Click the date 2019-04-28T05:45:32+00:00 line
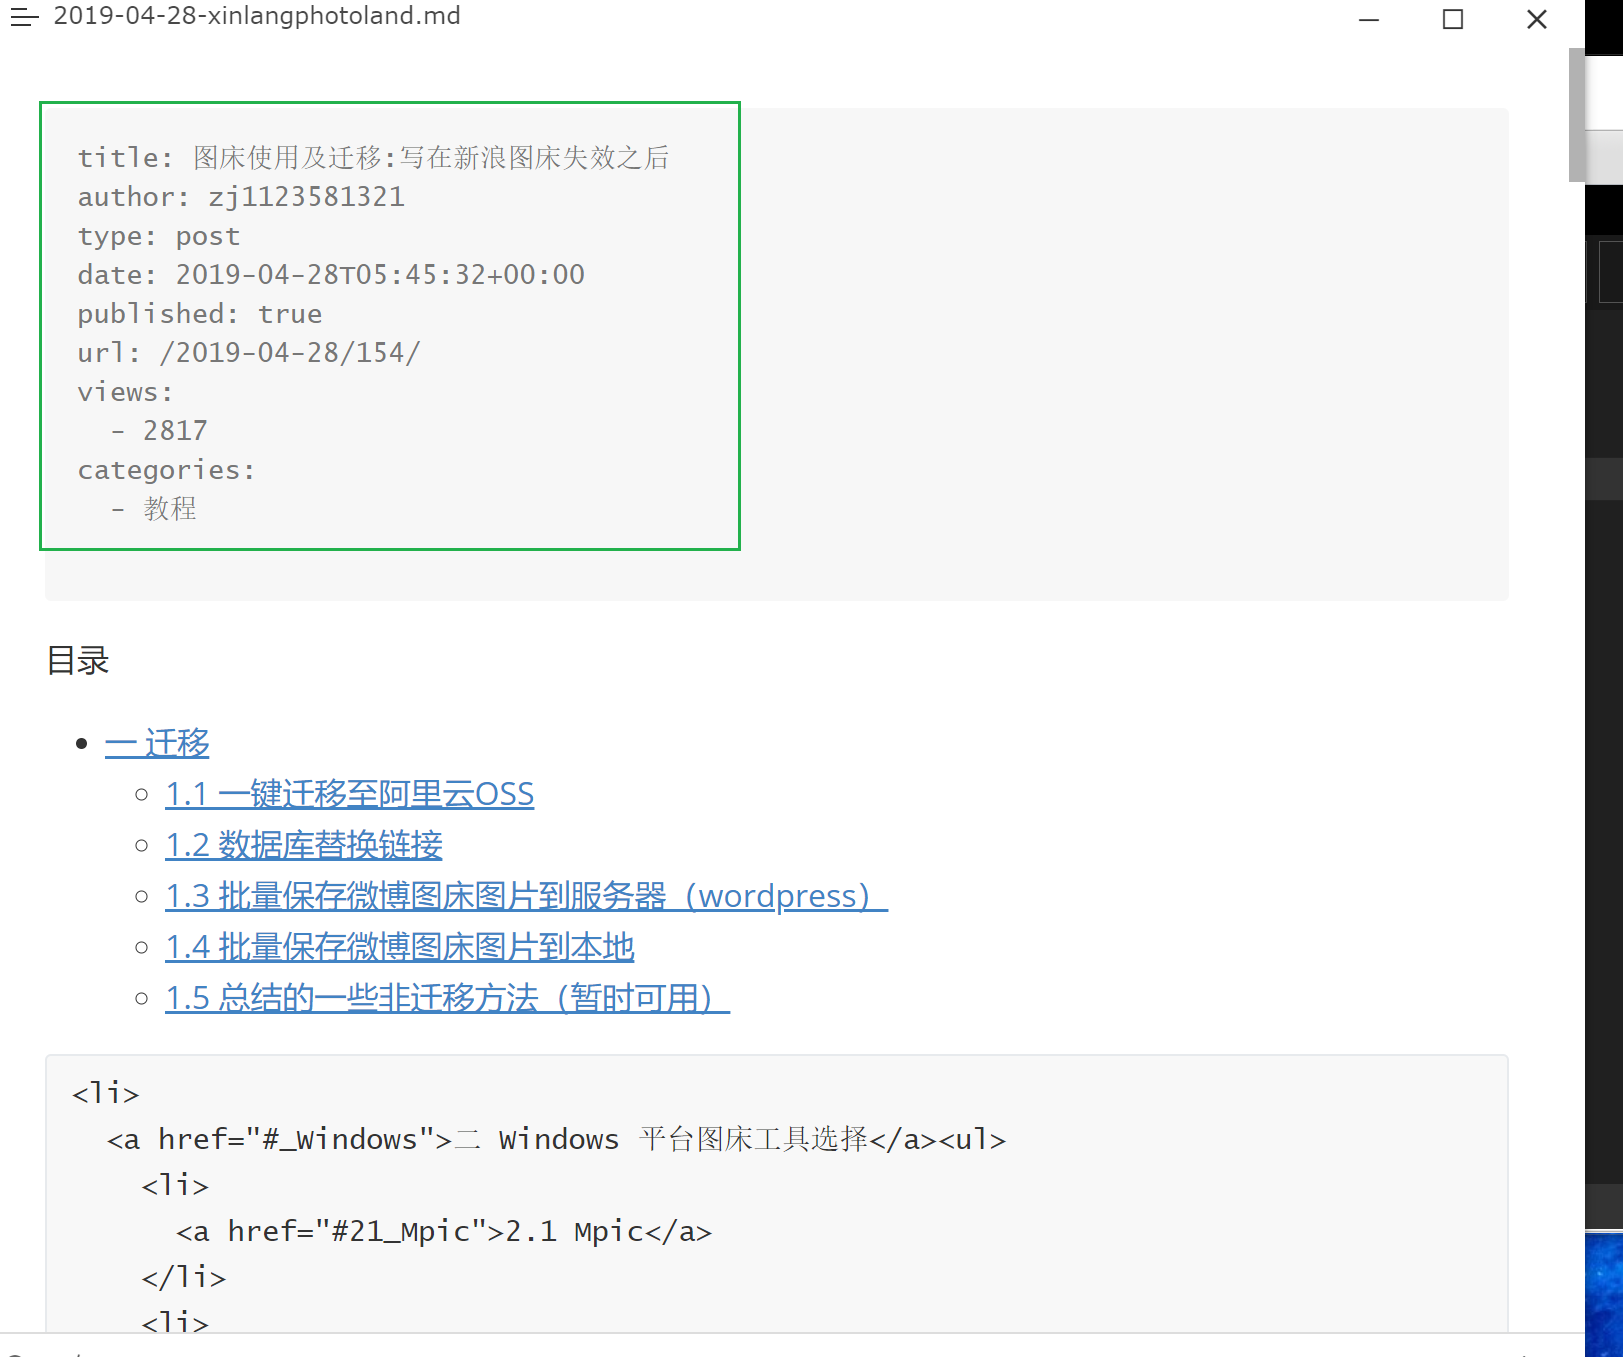Screen dimensions: 1623x1357 pyautogui.click(x=331, y=275)
